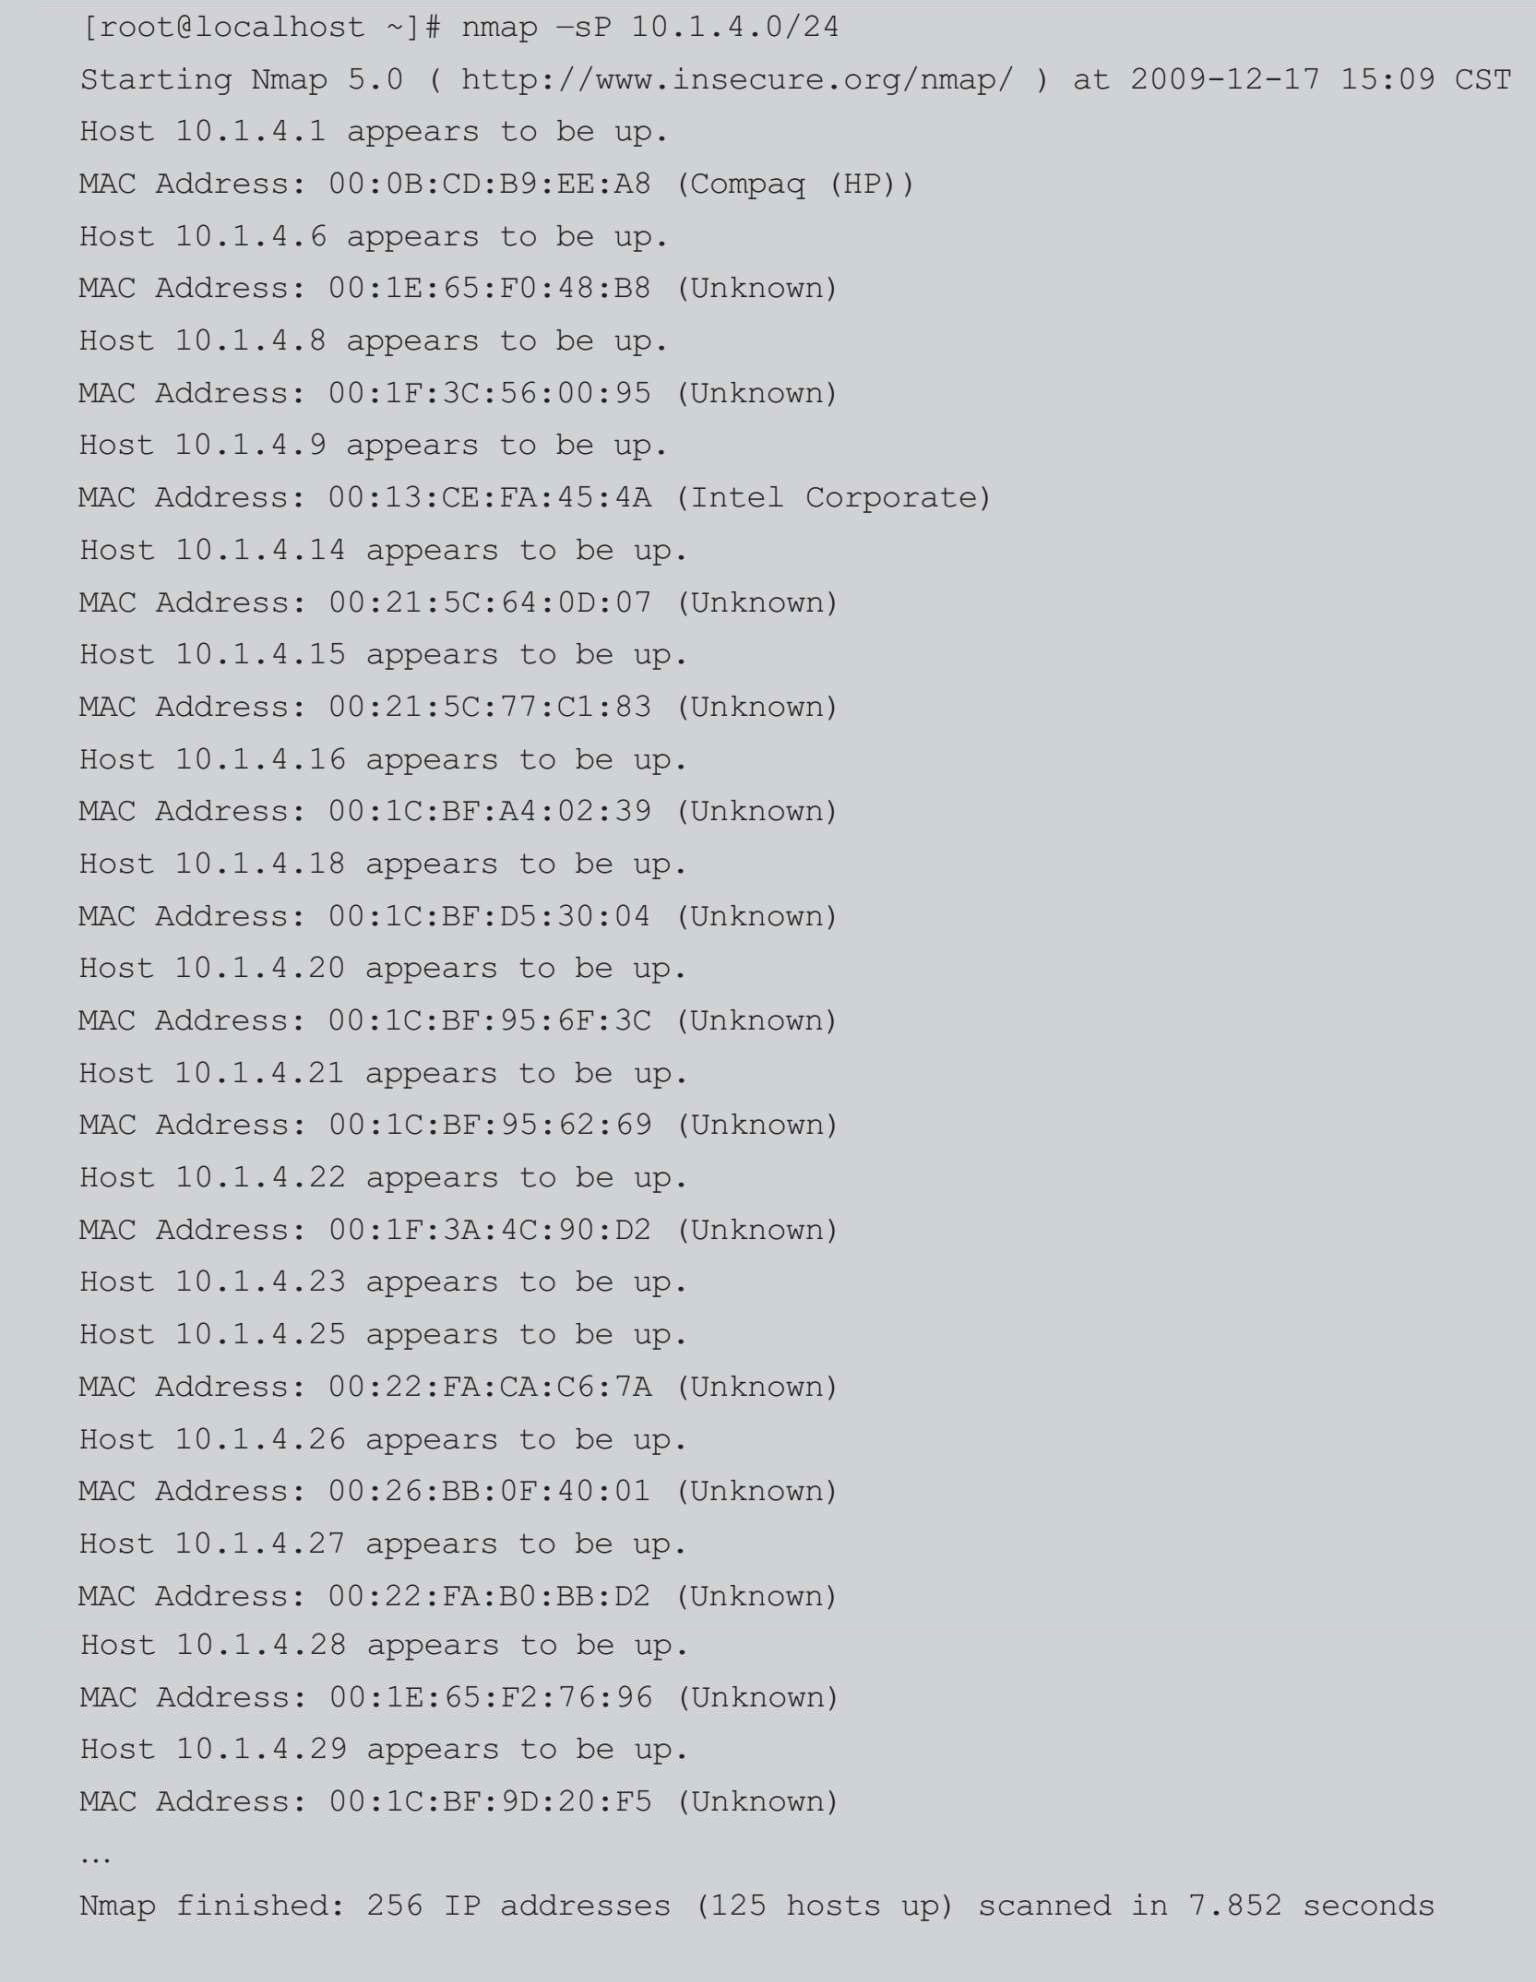Select the Host 10.1.4.29 line
The width and height of the screenshot is (1536, 1982).
coord(383,1749)
